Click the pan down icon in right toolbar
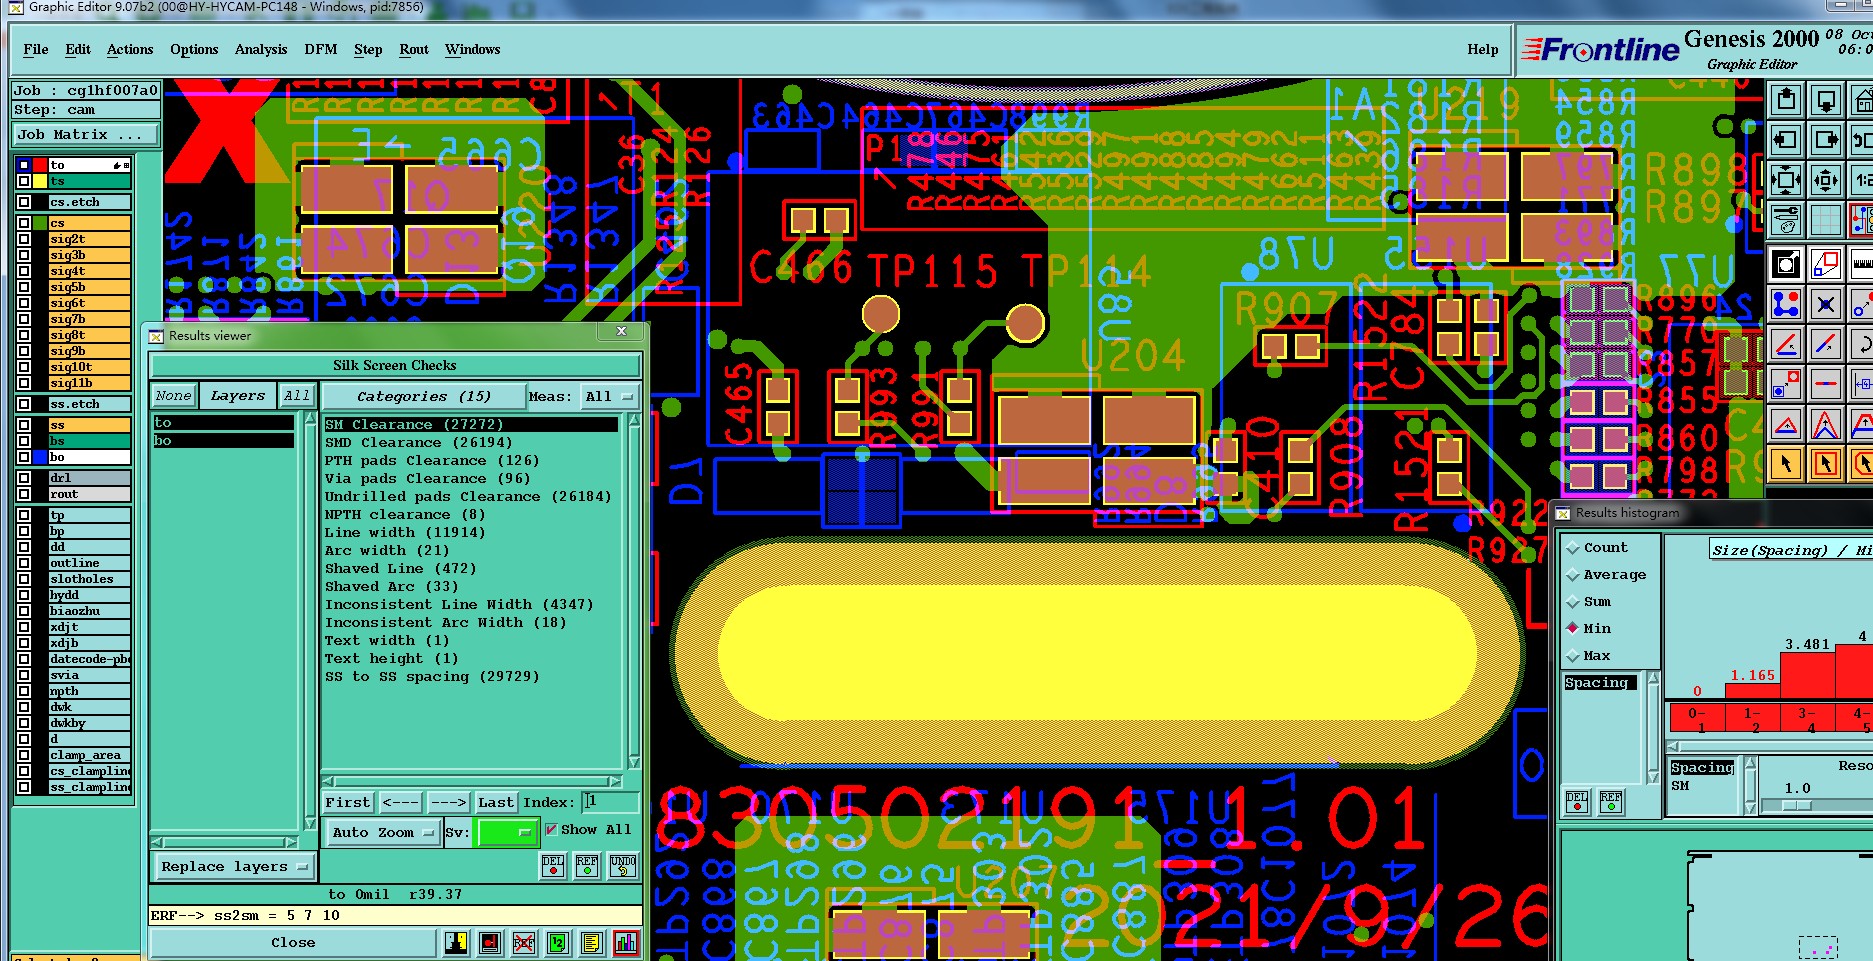The image size is (1873, 961). pos(1826,100)
